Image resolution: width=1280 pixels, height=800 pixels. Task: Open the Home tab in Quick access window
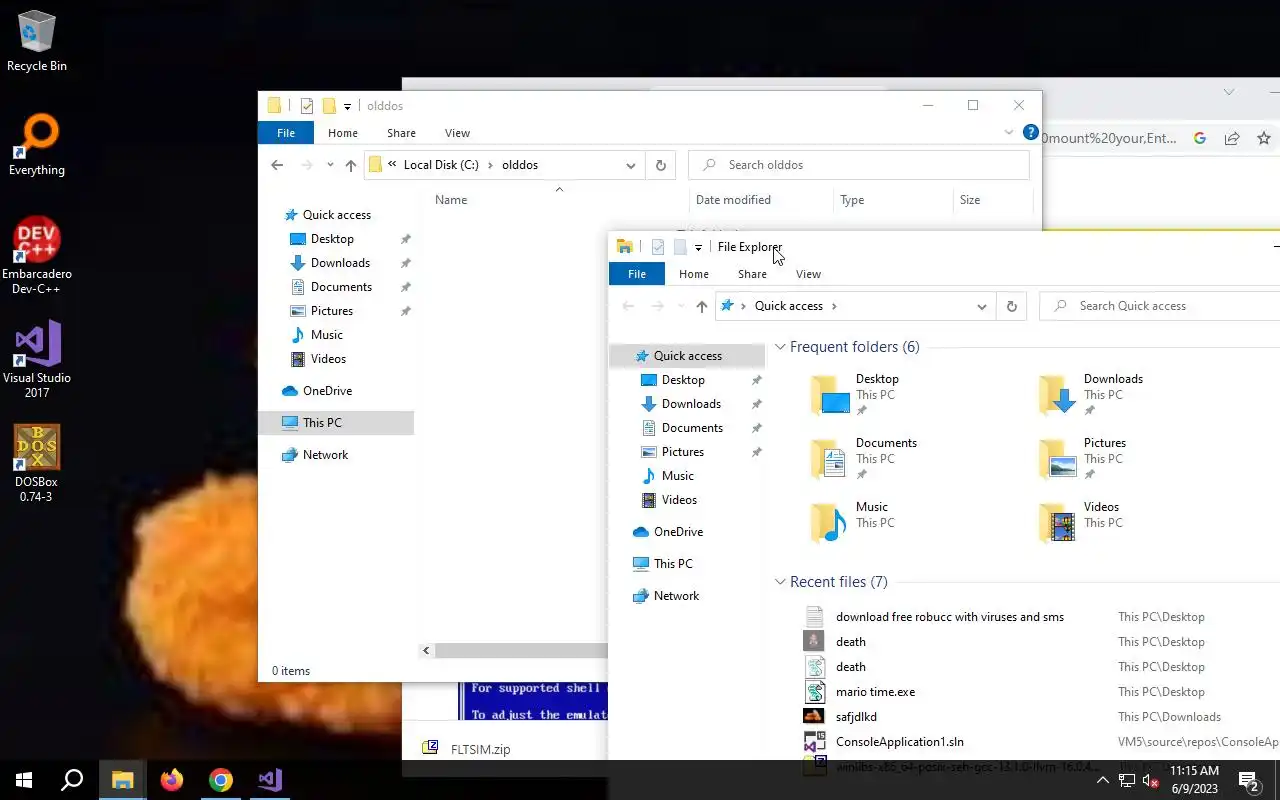tap(694, 274)
